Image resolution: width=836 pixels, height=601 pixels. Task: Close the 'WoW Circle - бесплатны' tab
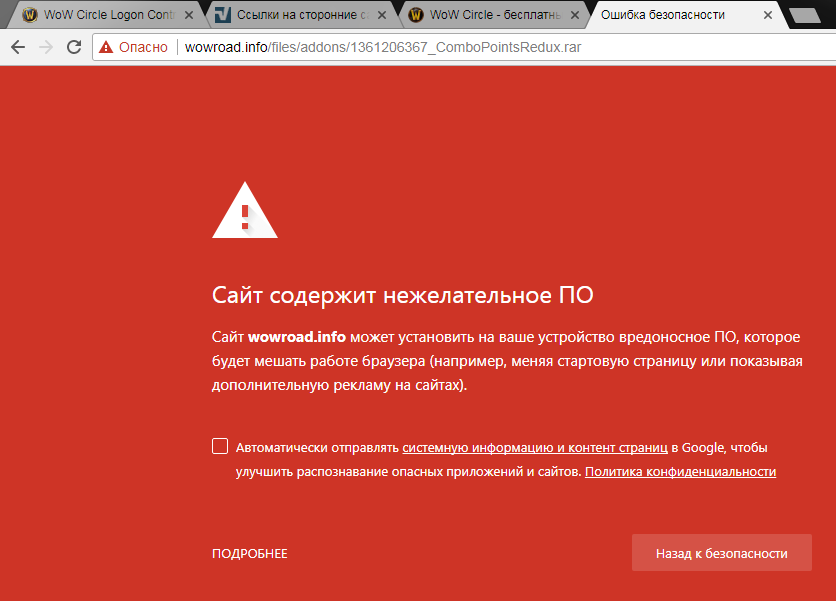(575, 15)
